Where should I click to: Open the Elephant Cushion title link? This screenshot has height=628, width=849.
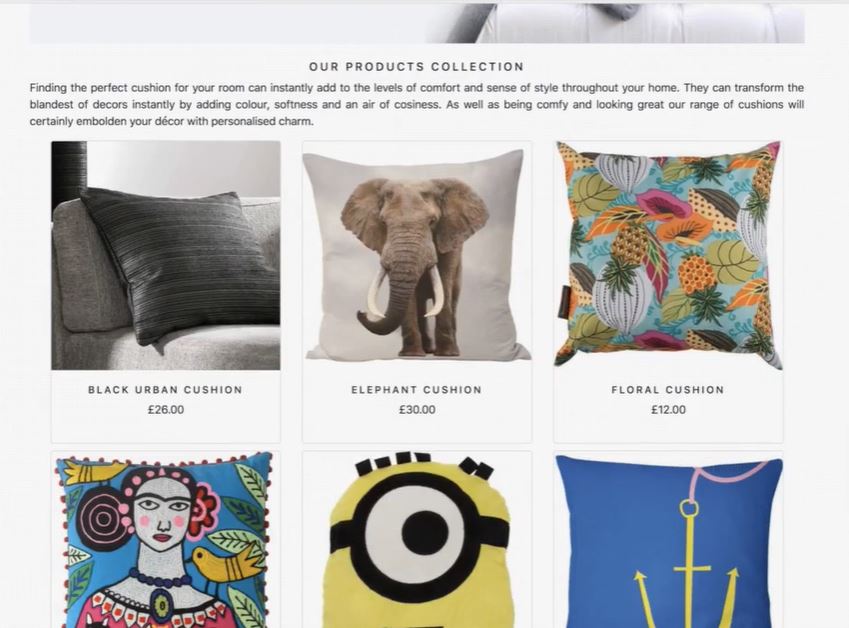(x=417, y=390)
